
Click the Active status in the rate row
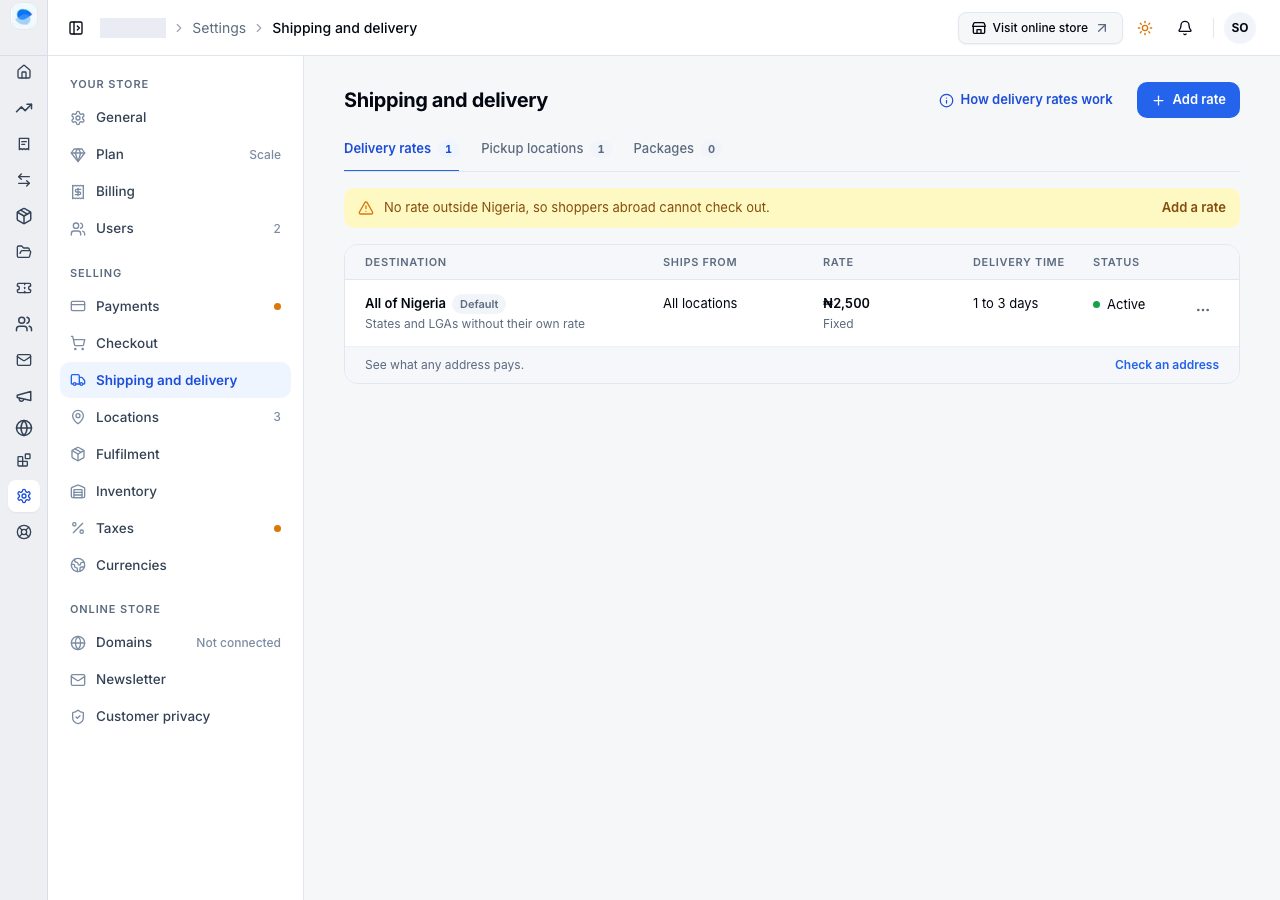[x=1119, y=304]
